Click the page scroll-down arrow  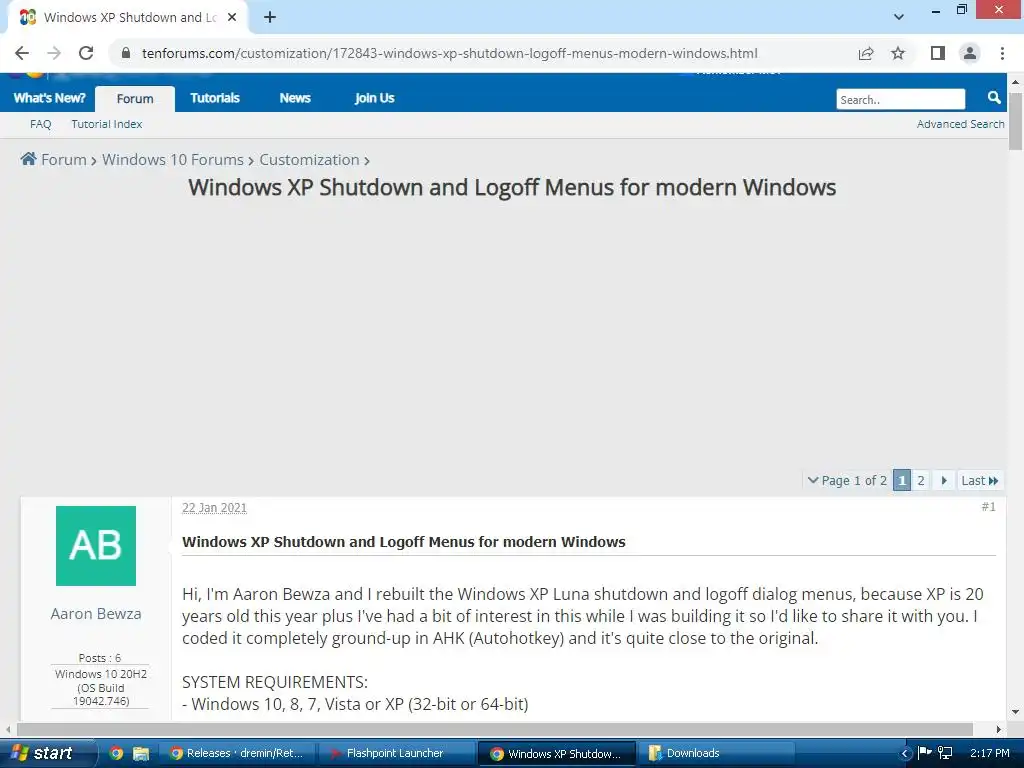1015,712
